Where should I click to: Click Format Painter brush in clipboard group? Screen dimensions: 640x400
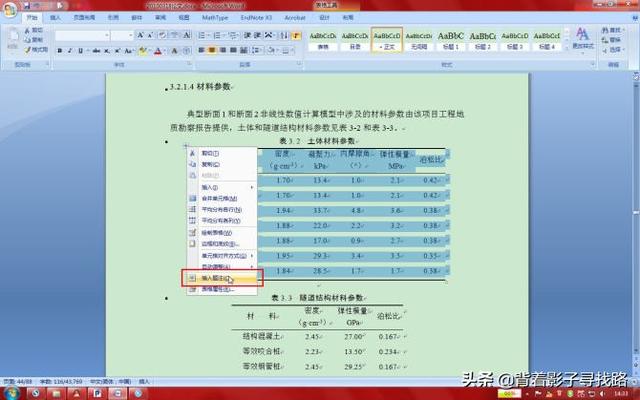(x=36, y=50)
